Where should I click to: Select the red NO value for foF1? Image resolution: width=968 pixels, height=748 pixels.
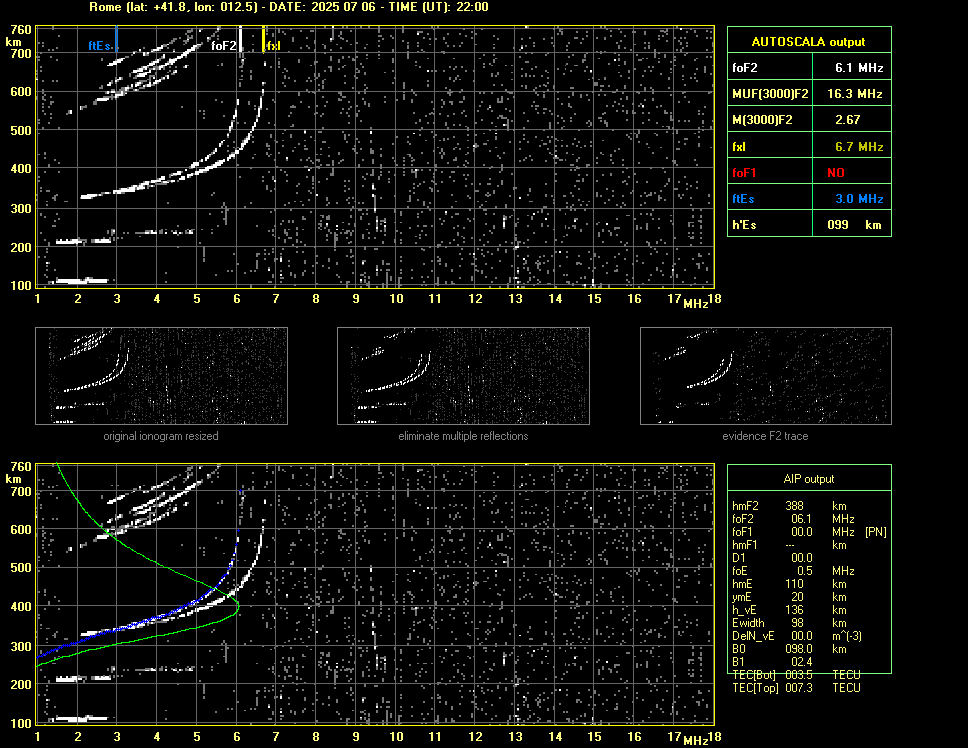(x=836, y=173)
